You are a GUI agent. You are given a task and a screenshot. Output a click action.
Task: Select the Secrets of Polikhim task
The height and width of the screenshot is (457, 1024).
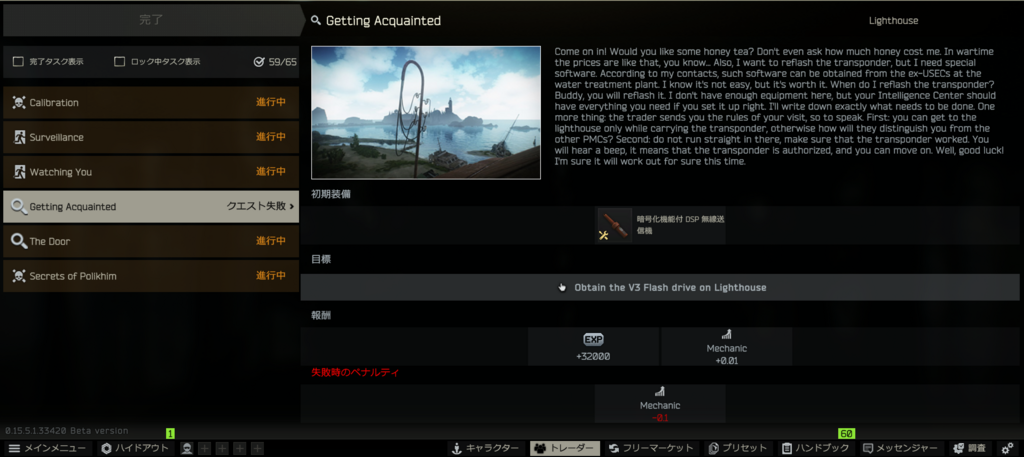(x=151, y=276)
